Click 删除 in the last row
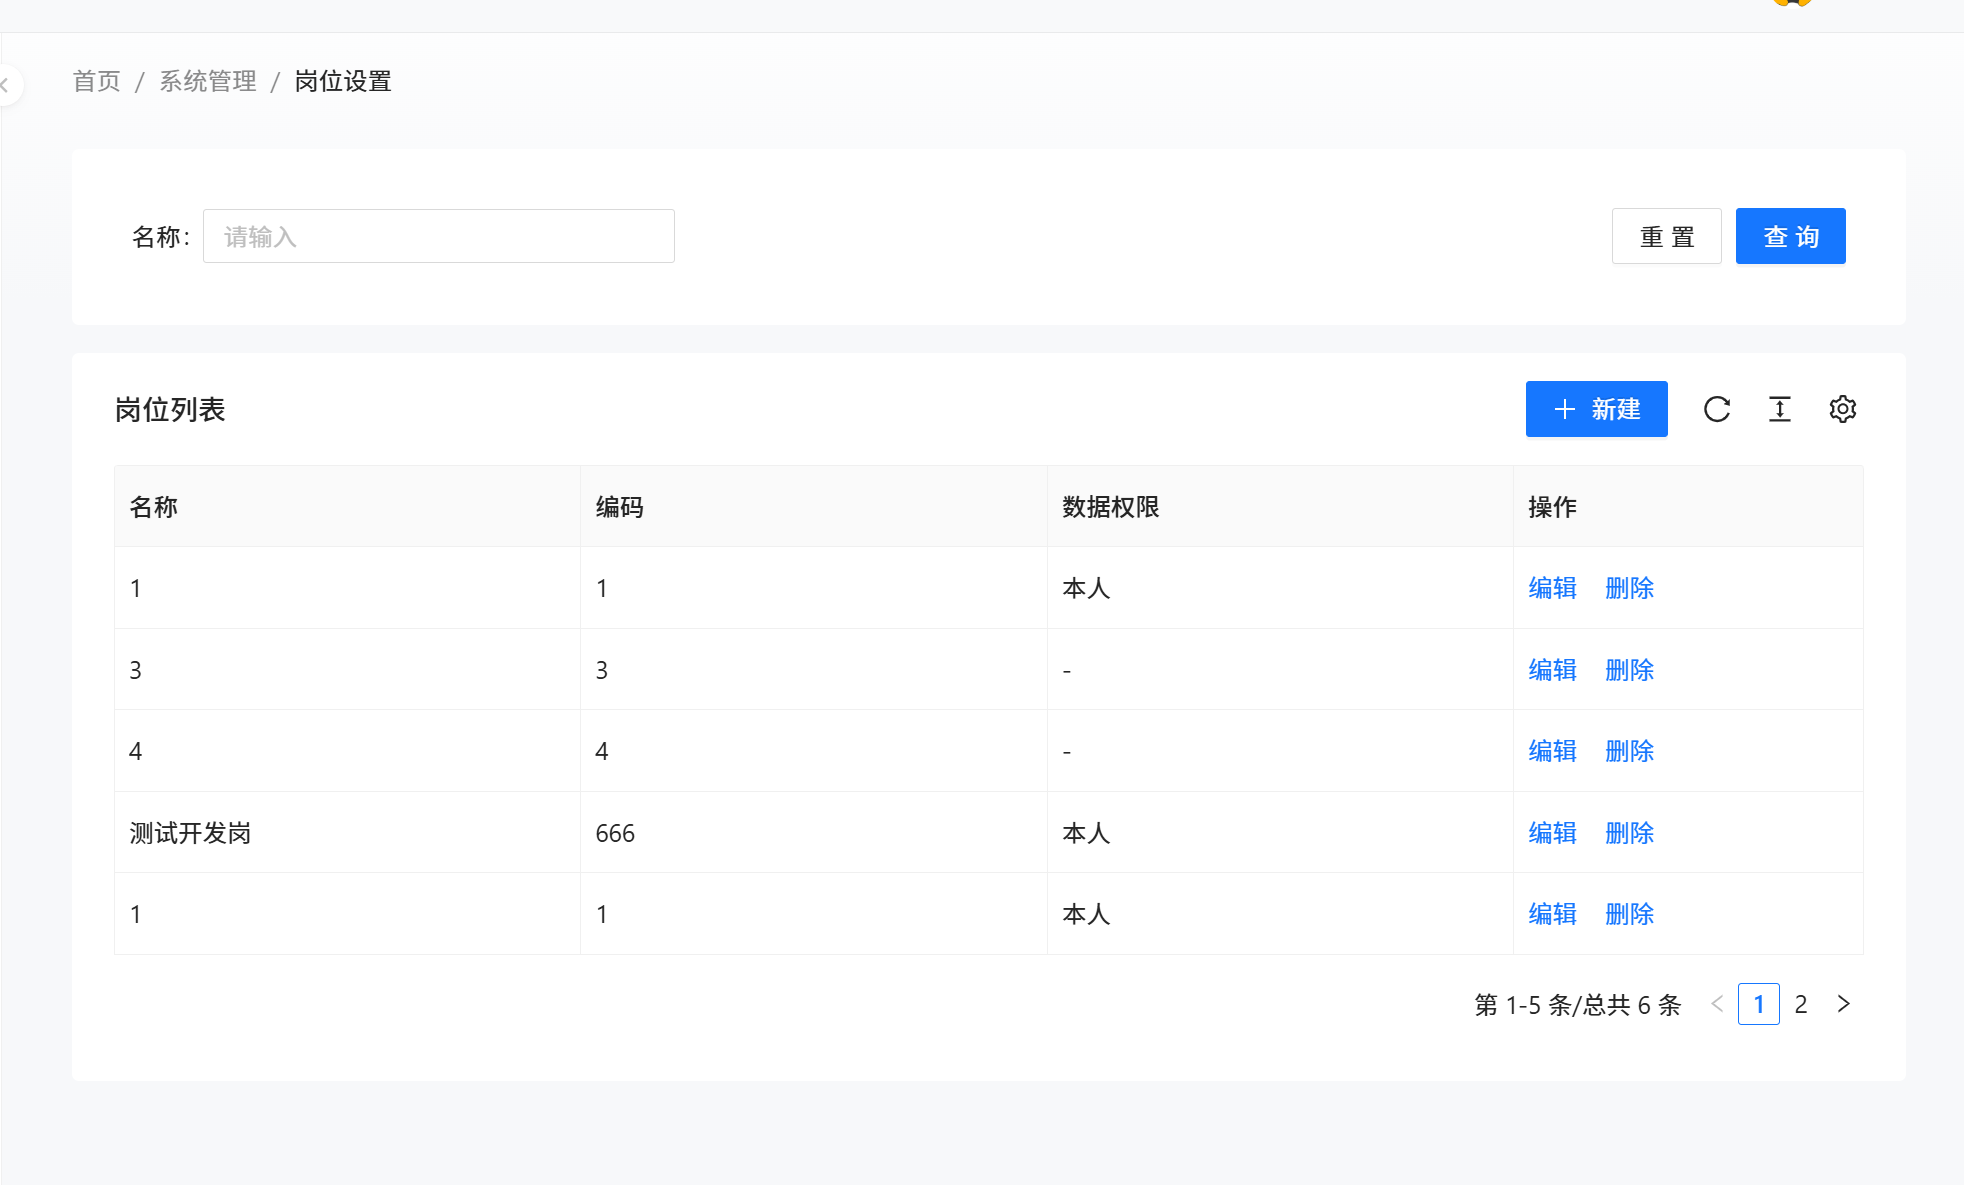The image size is (1964, 1185). click(x=1629, y=914)
